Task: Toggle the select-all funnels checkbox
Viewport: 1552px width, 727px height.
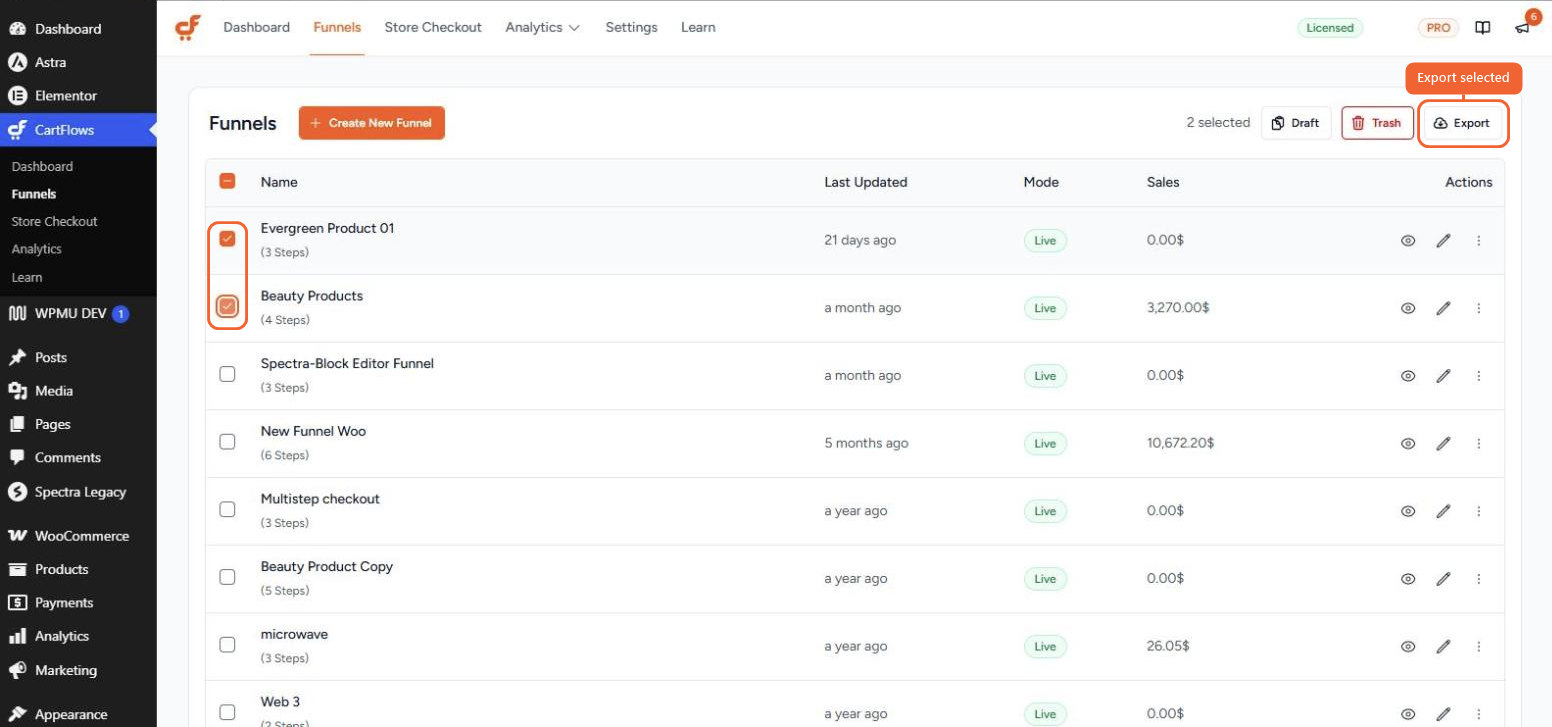Action: click(x=227, y=181)
